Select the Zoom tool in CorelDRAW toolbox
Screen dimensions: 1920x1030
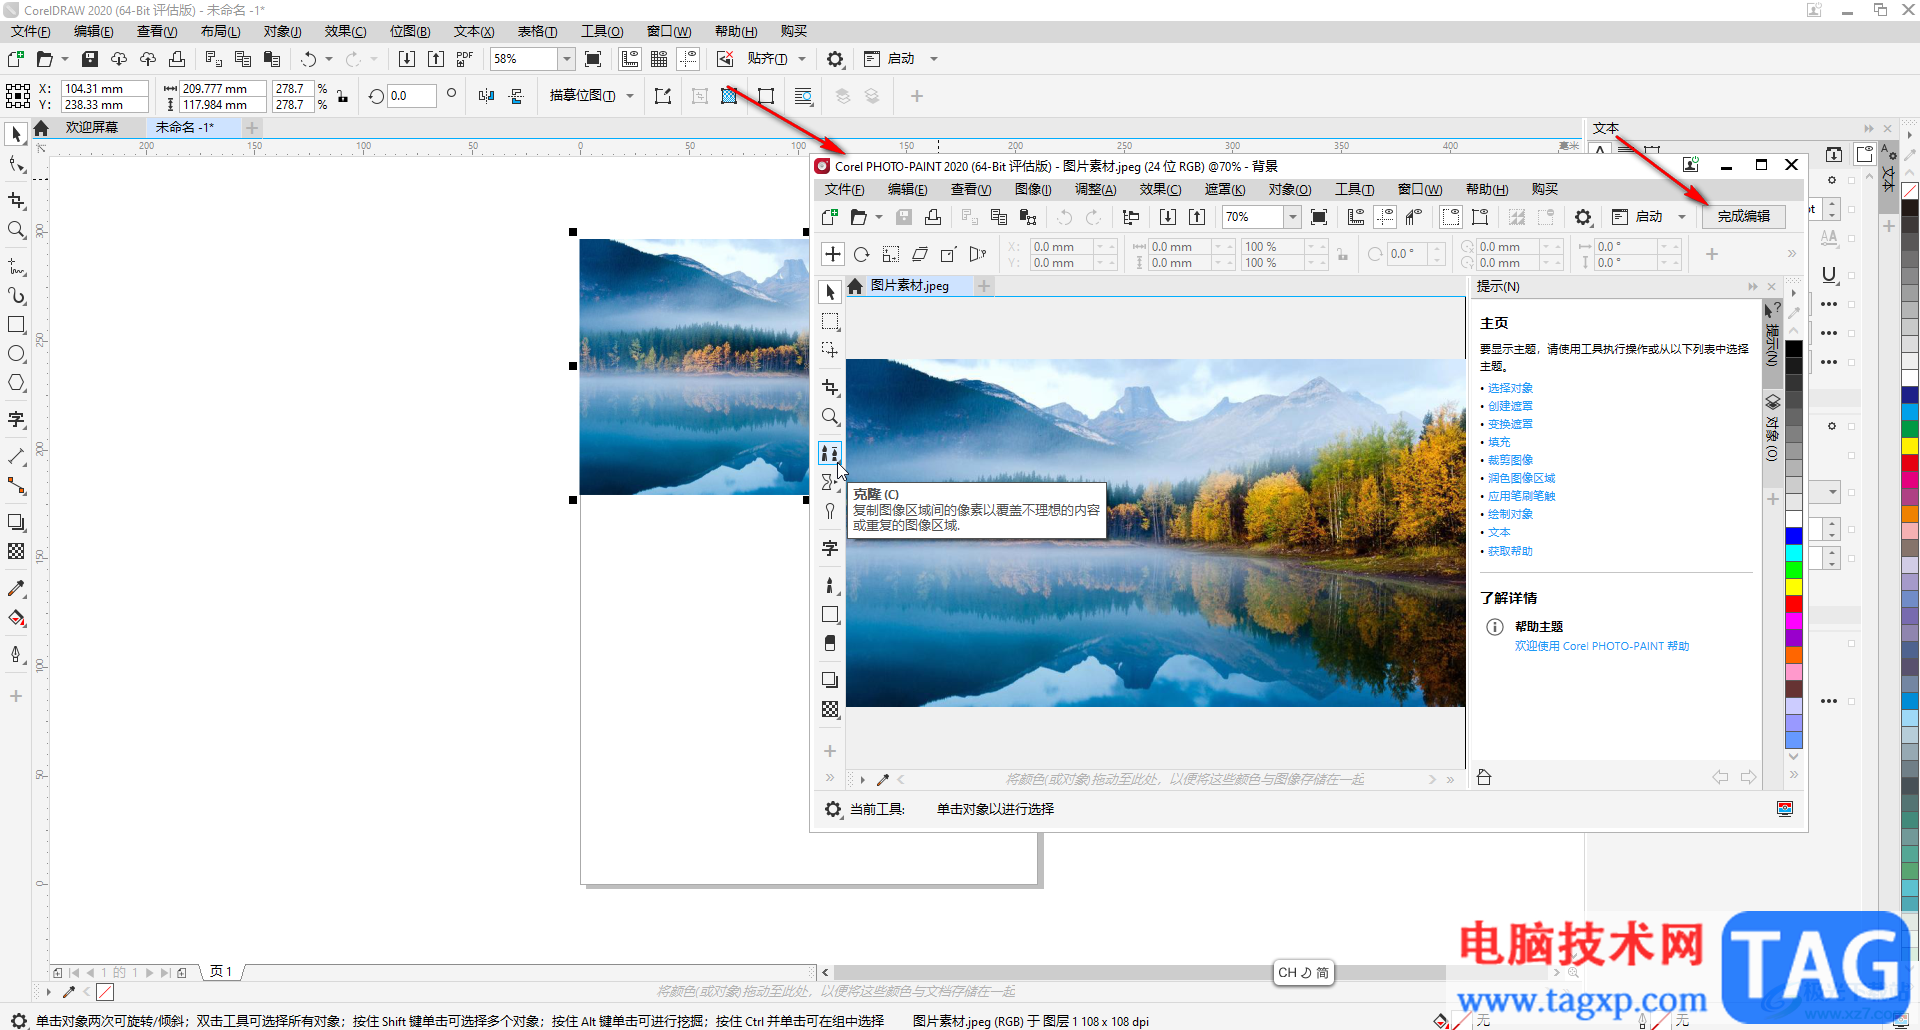pos(16,230)
